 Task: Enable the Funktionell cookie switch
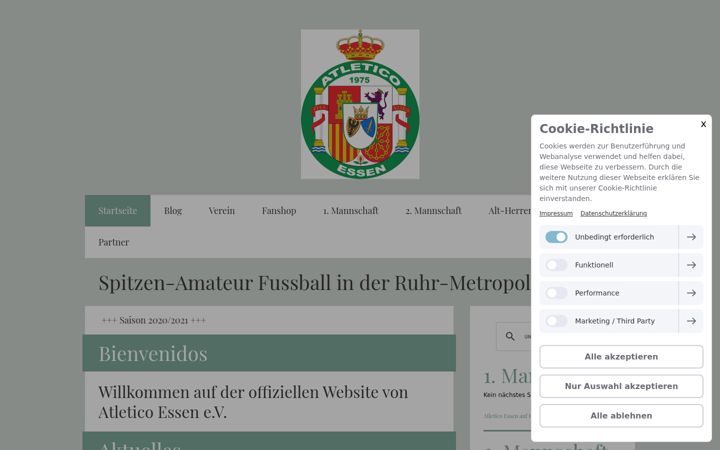tap(556, 265)
